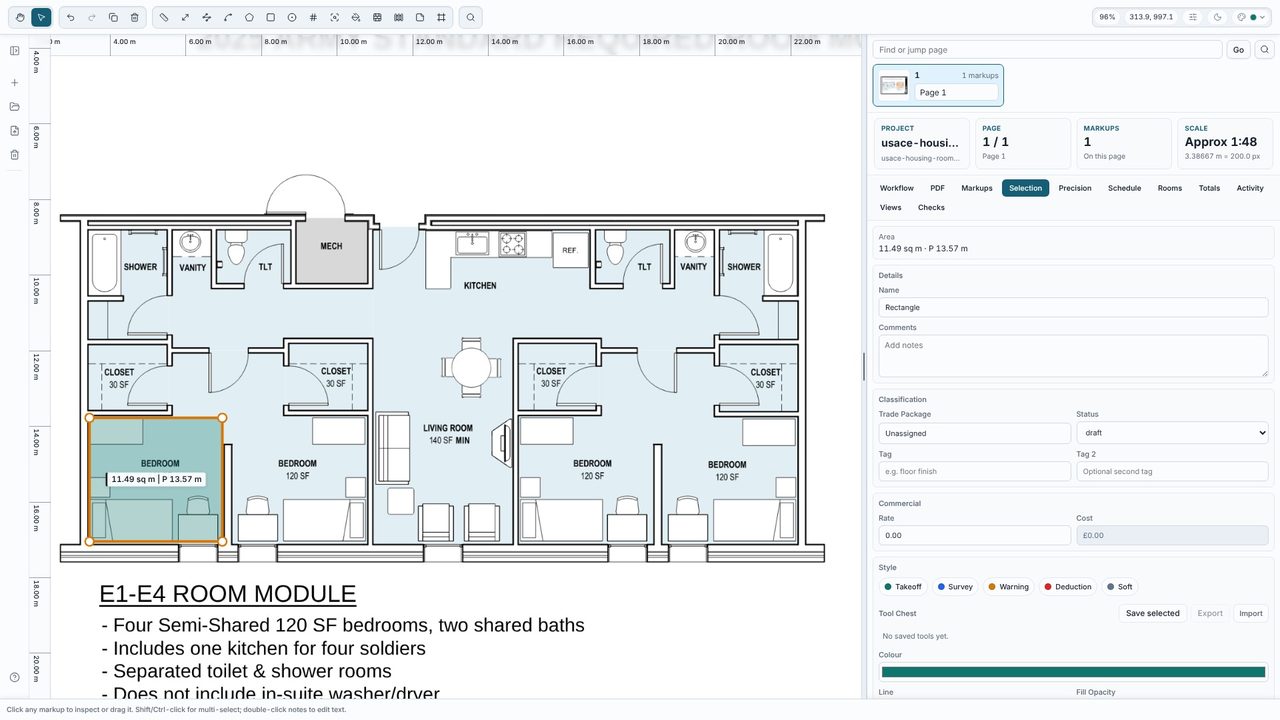The height and width of the screenshot is (720, 1280).
Task: Click the Go button
Action: click(x=1238, y=50)
